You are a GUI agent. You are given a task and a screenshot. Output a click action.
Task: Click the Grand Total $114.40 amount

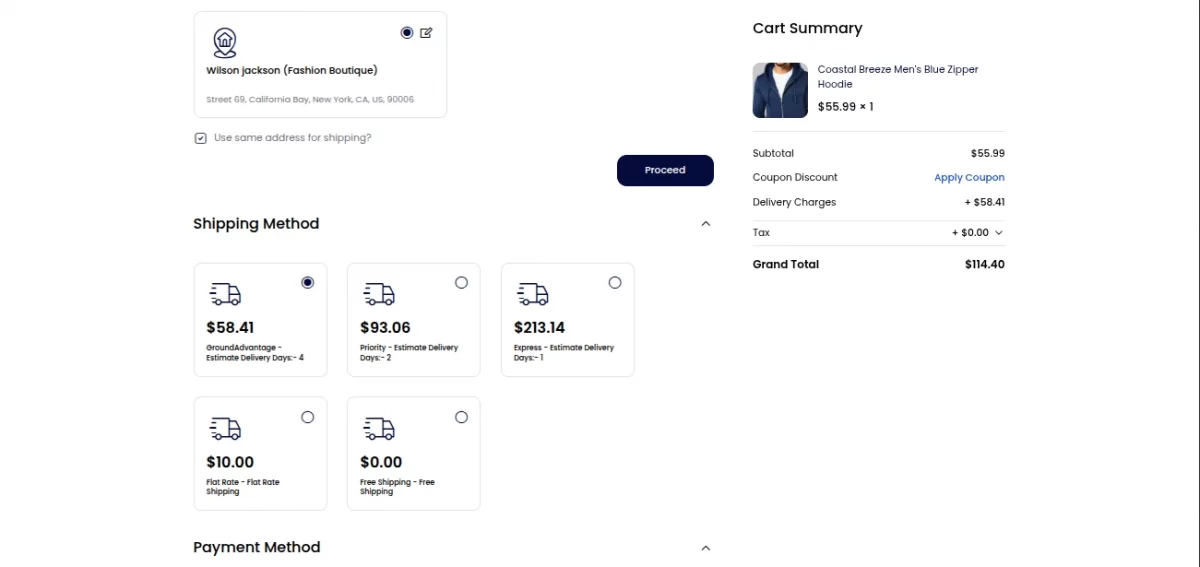pos(985,265)
